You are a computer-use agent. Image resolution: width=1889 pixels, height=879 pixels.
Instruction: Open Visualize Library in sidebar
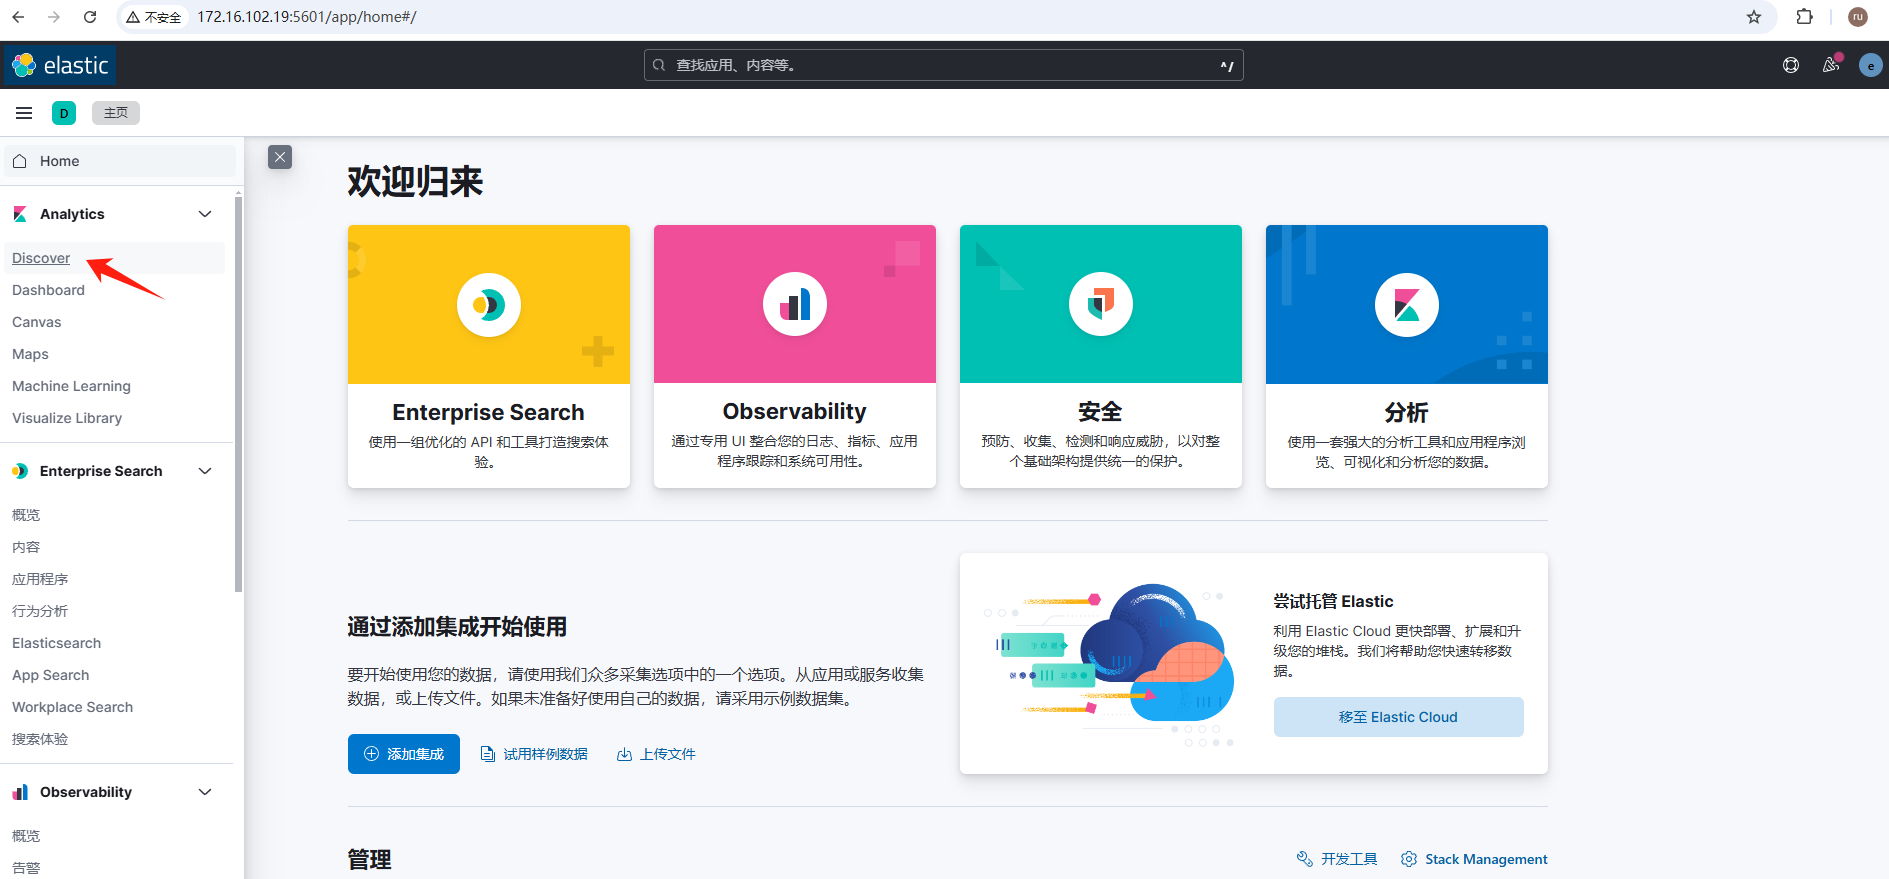pyautogui.click(x=67, y=418)
